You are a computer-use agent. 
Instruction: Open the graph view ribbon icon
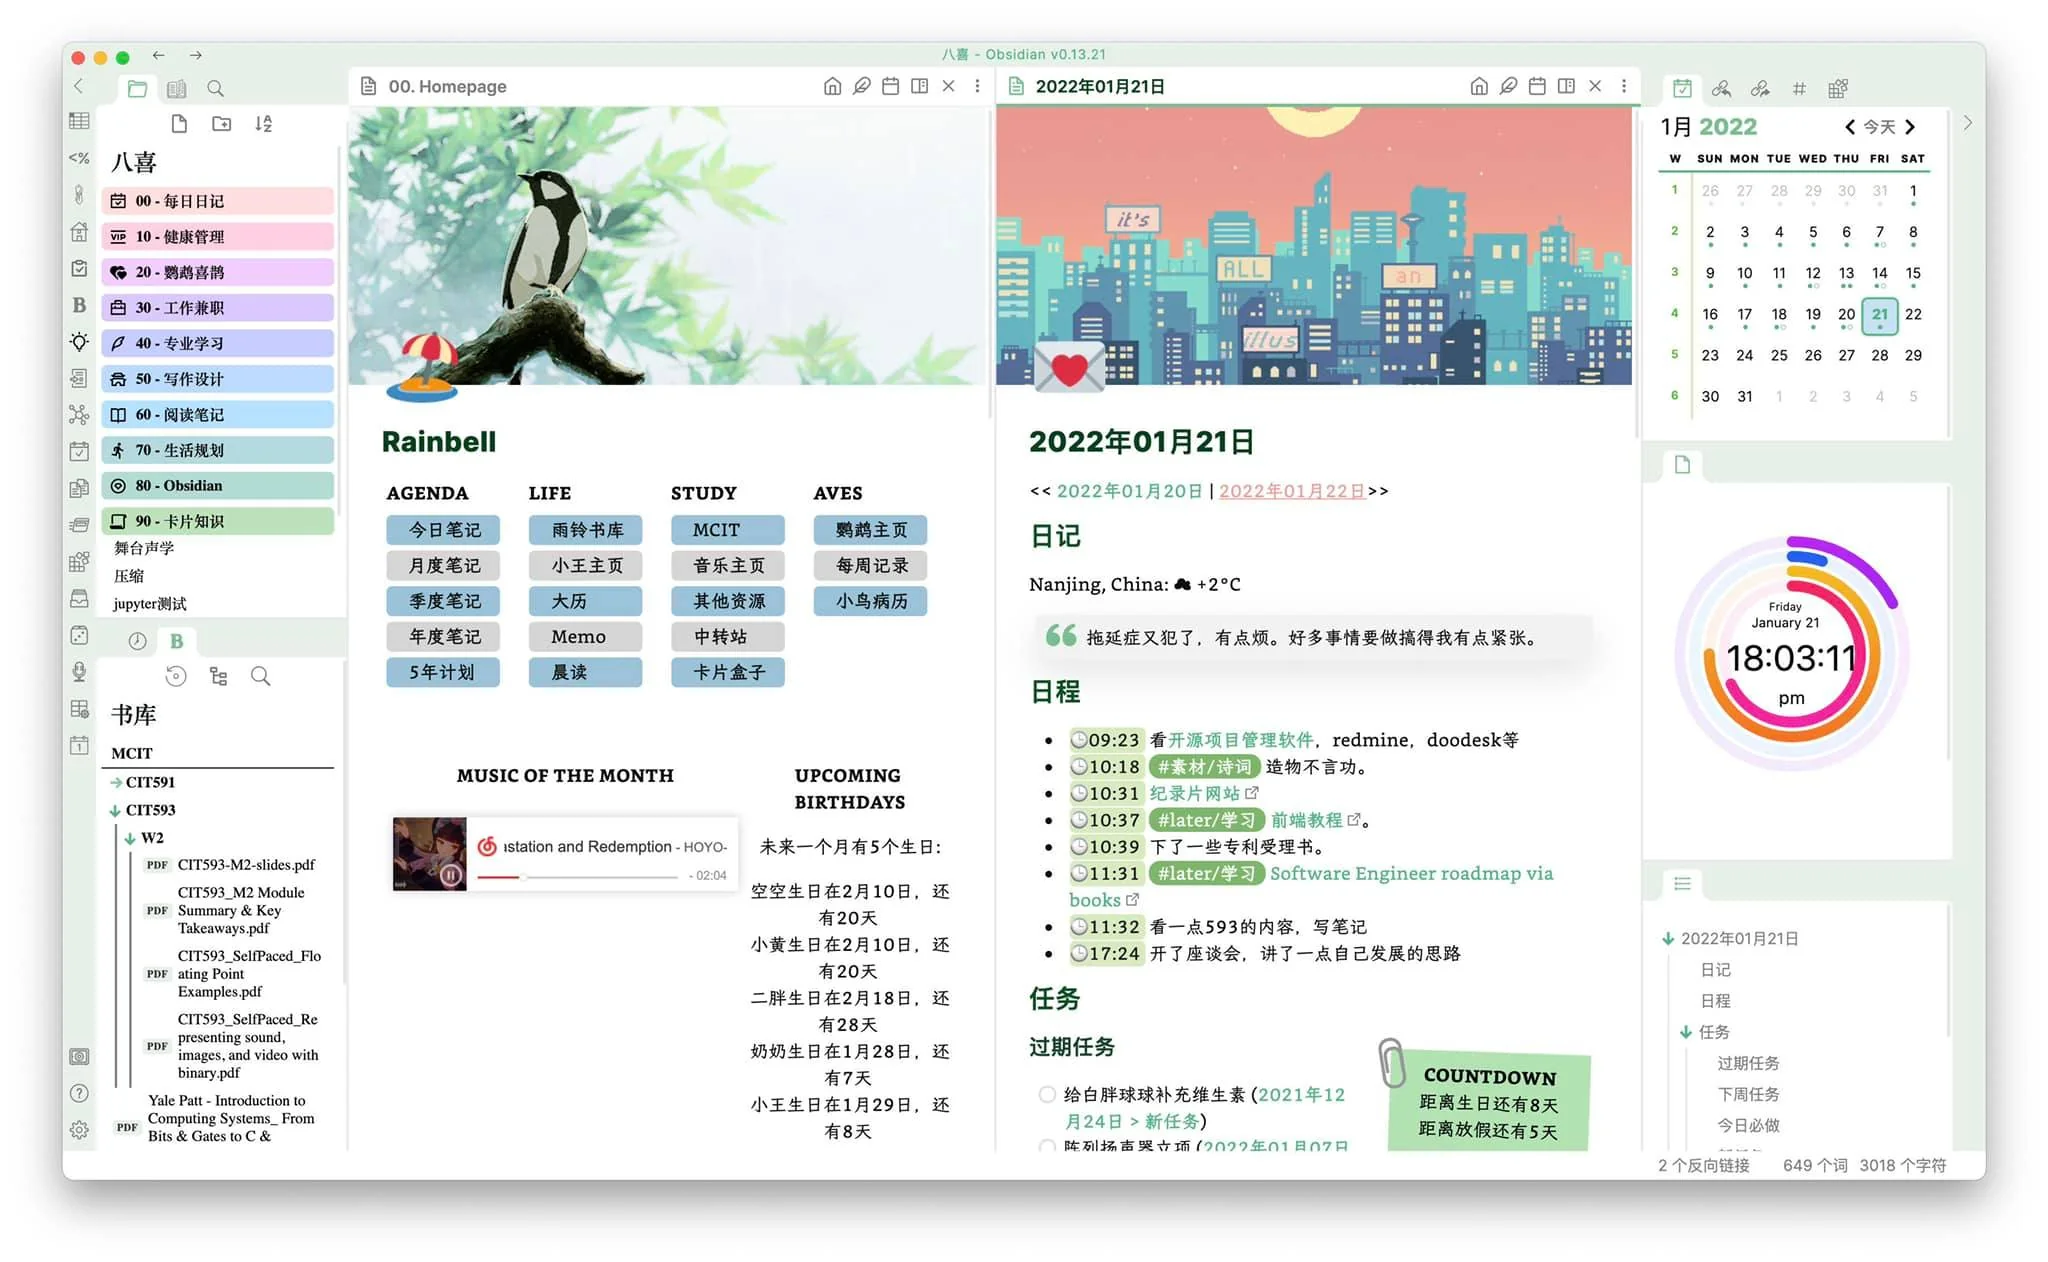click(x=79, y=414)
